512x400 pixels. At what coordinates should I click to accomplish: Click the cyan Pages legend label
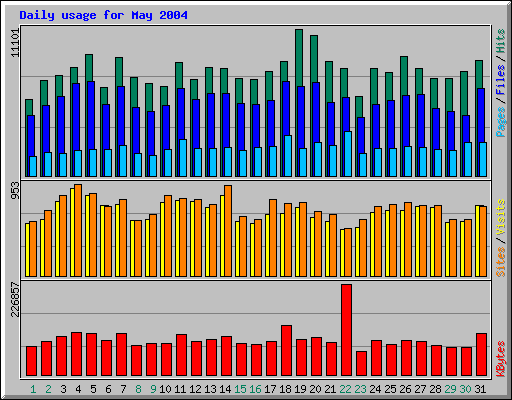tap(500, 122)
